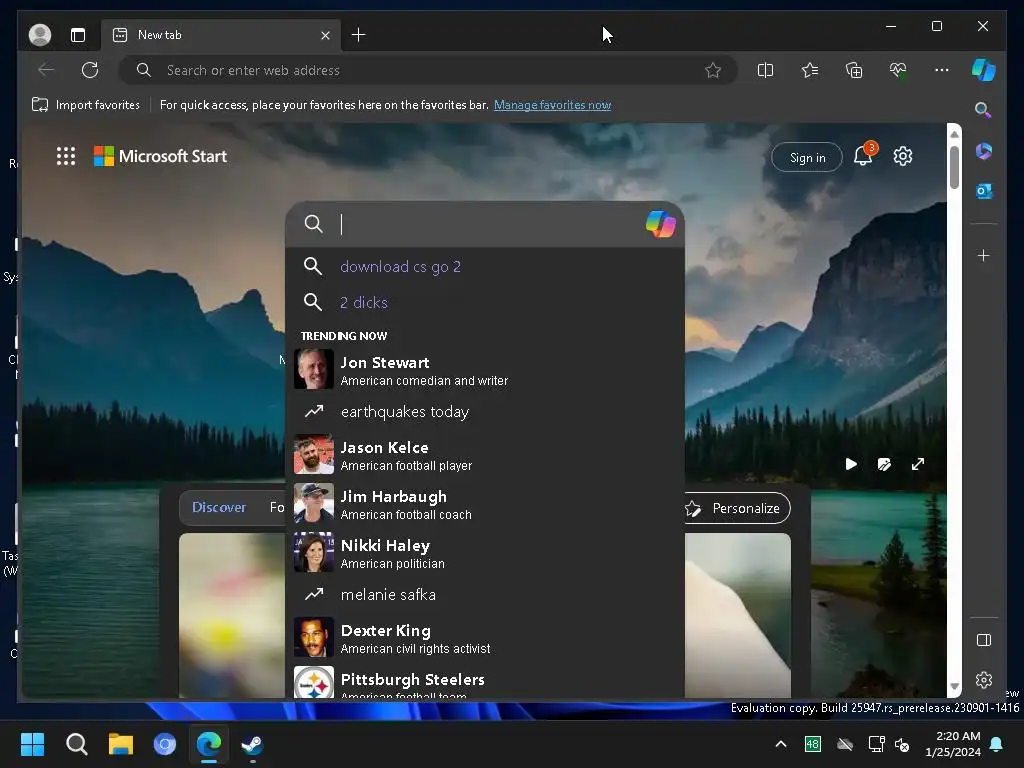
Task: Open the Collections icon
Action: click(854, 70)
